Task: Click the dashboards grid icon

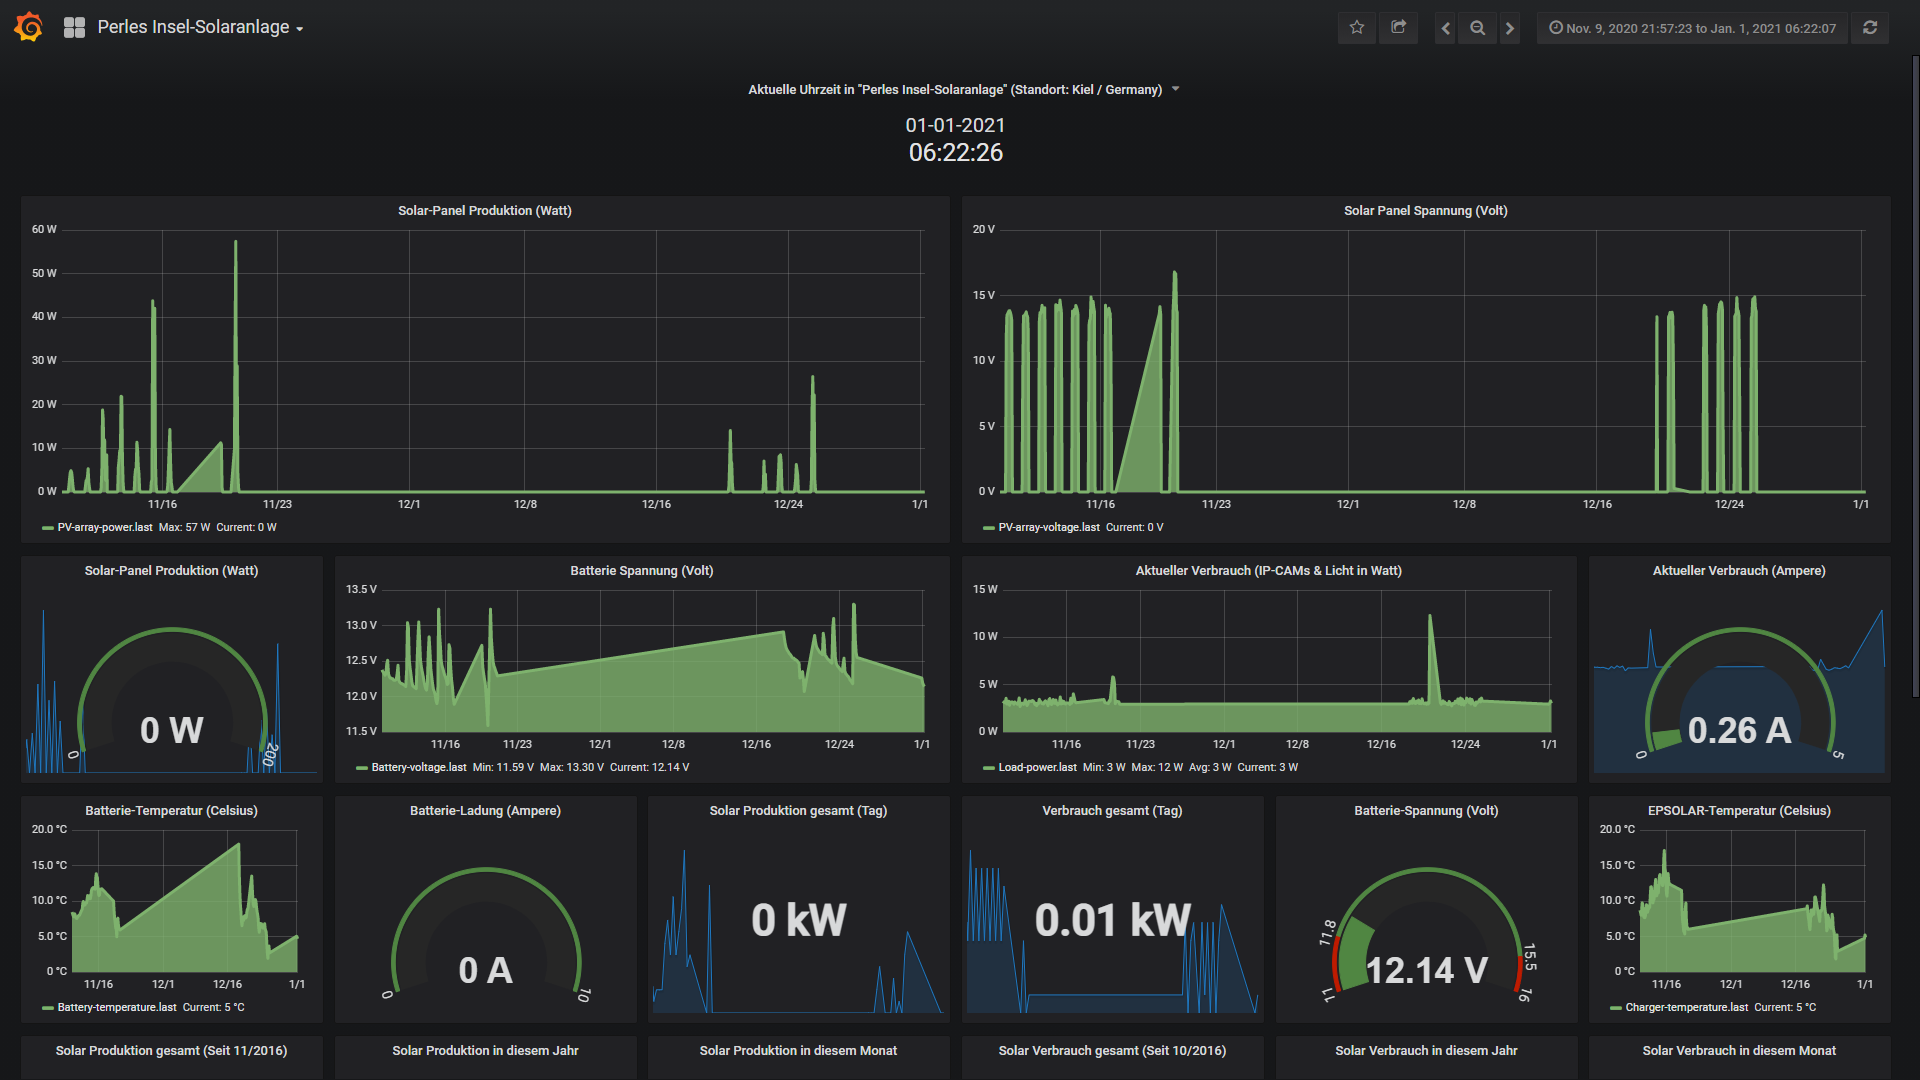Action: coord(74,28)
